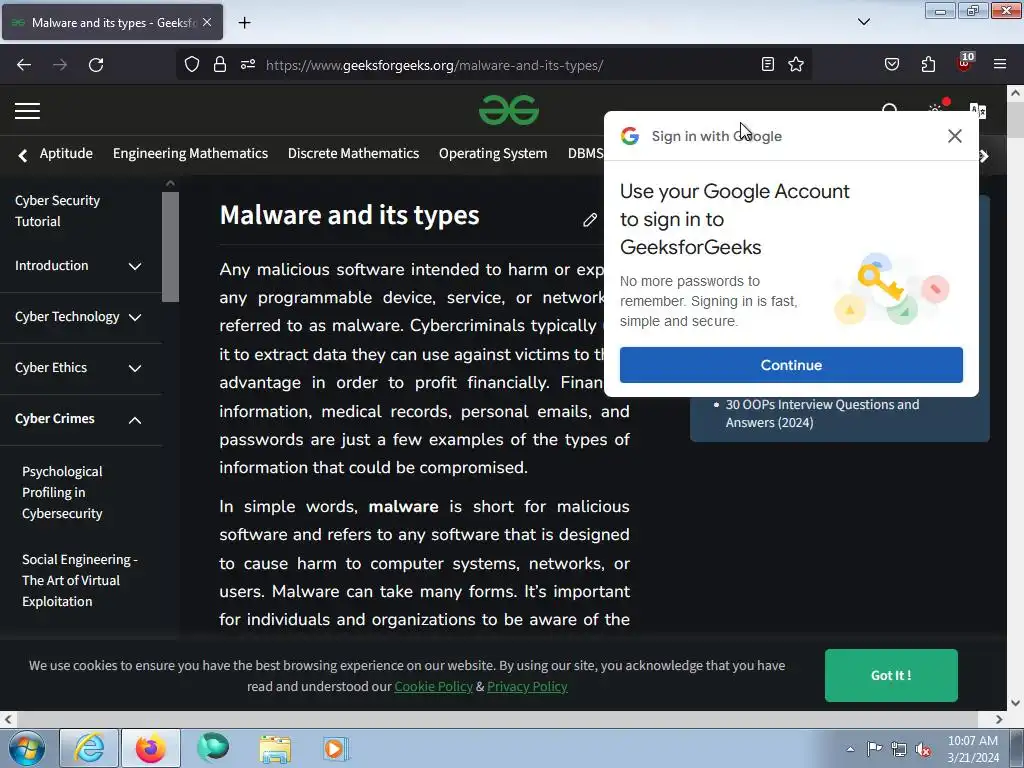
Task: Open File Explorer from taskbar
Action: 275,748
